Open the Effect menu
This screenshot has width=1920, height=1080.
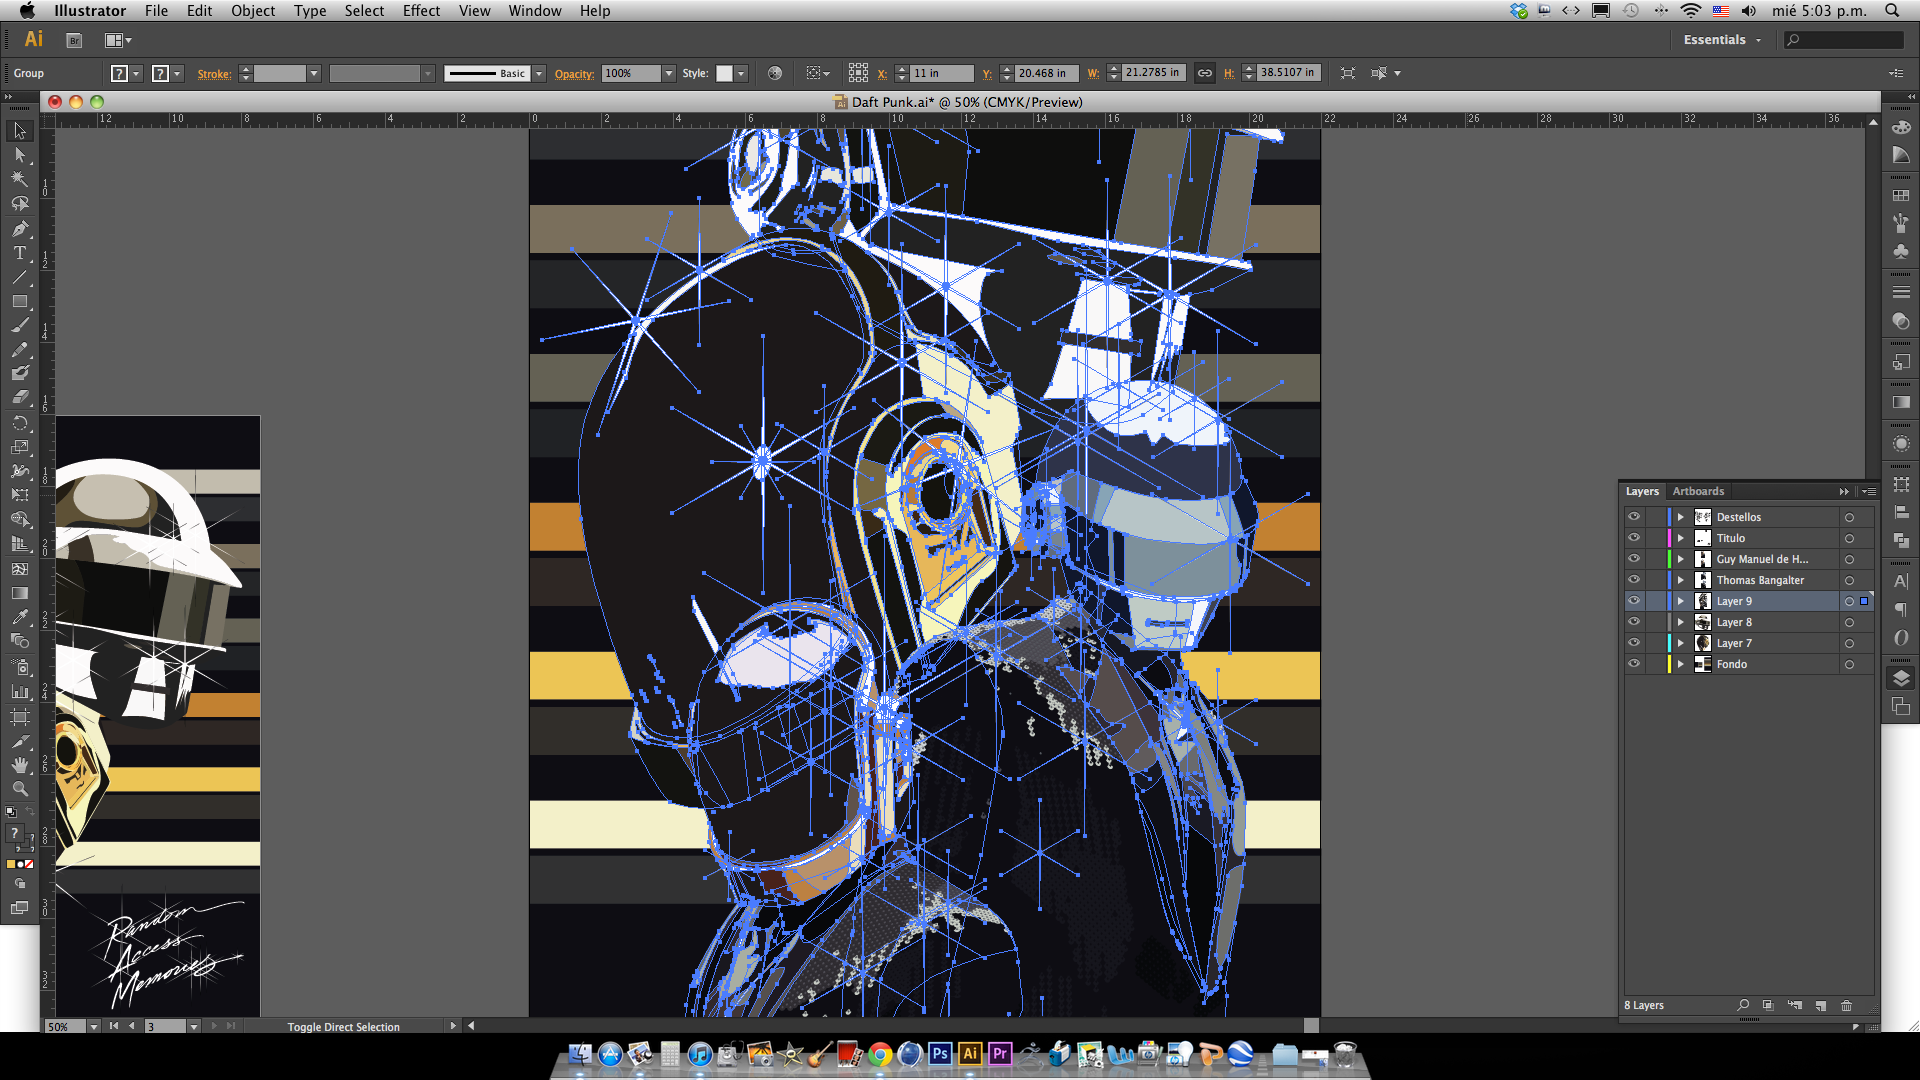point(421,11)
